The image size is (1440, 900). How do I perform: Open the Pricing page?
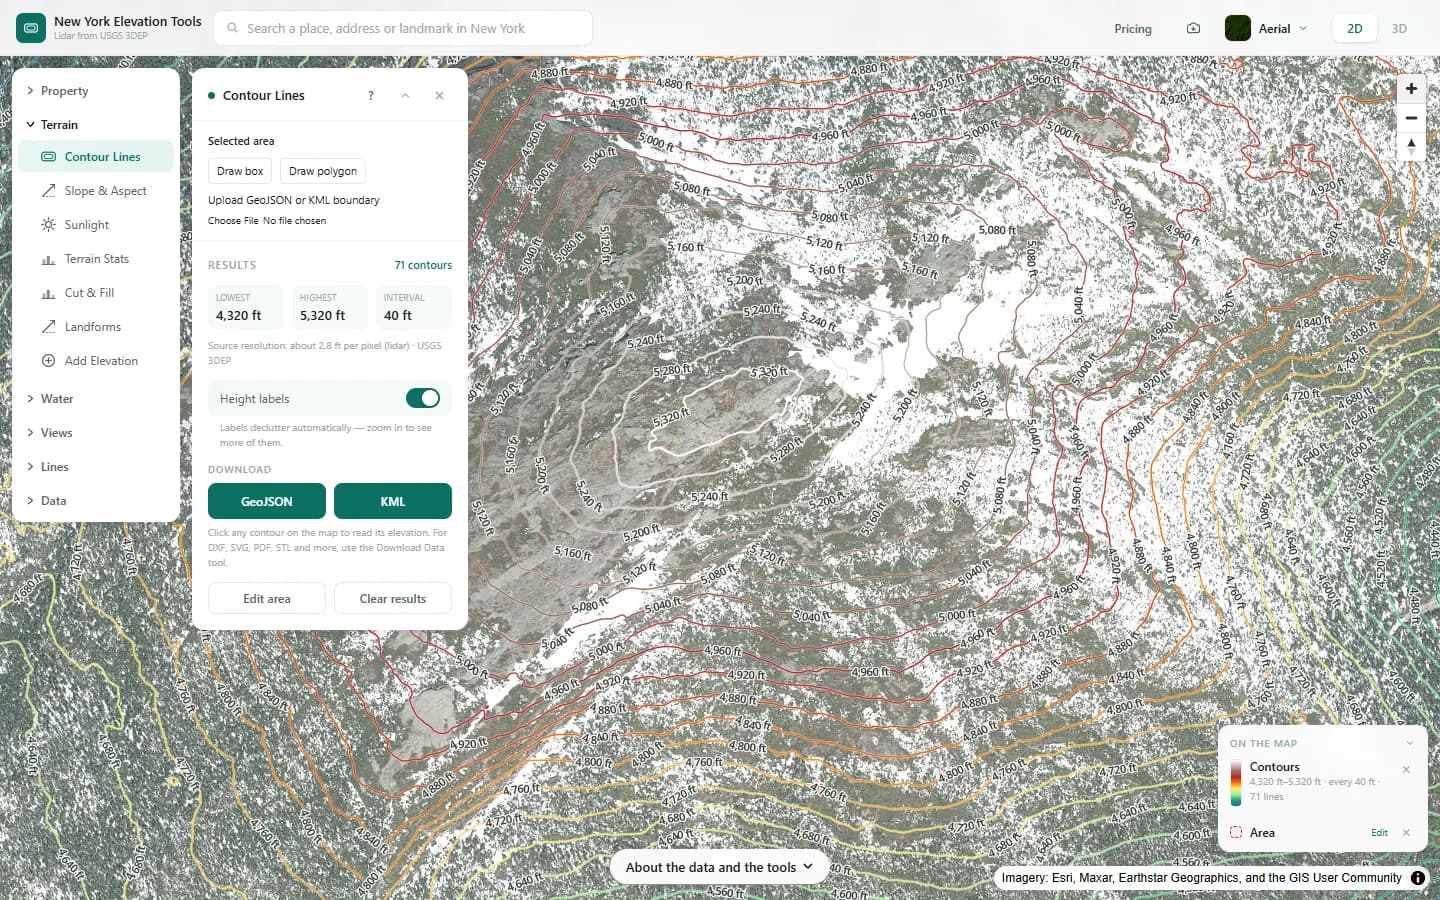coord(1133,29)
